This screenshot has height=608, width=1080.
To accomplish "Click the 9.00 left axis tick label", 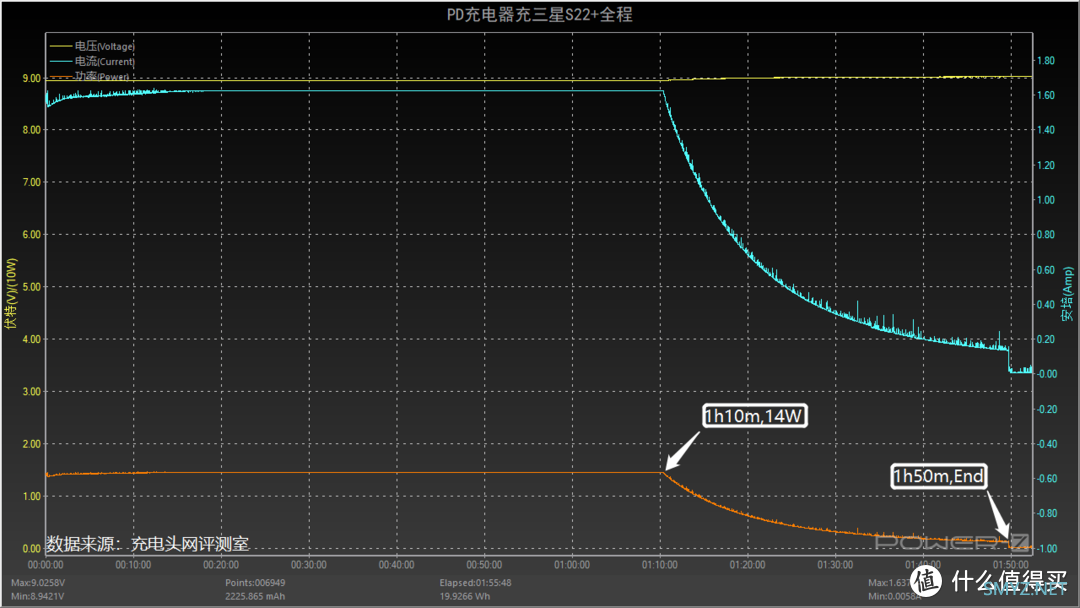I will pyautogui.click(x=32, y=78).
